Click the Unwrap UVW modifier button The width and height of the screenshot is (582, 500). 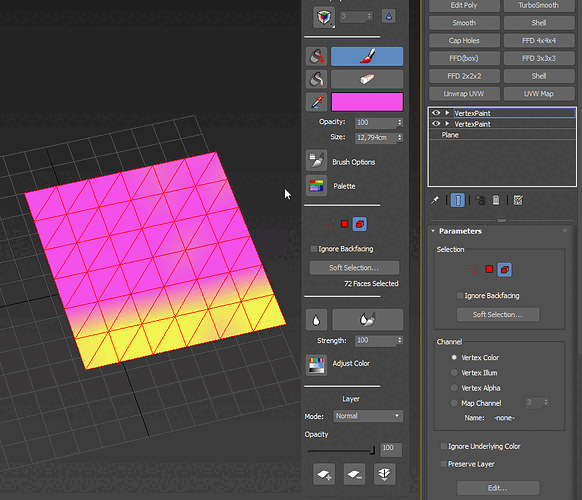point(464,94)
